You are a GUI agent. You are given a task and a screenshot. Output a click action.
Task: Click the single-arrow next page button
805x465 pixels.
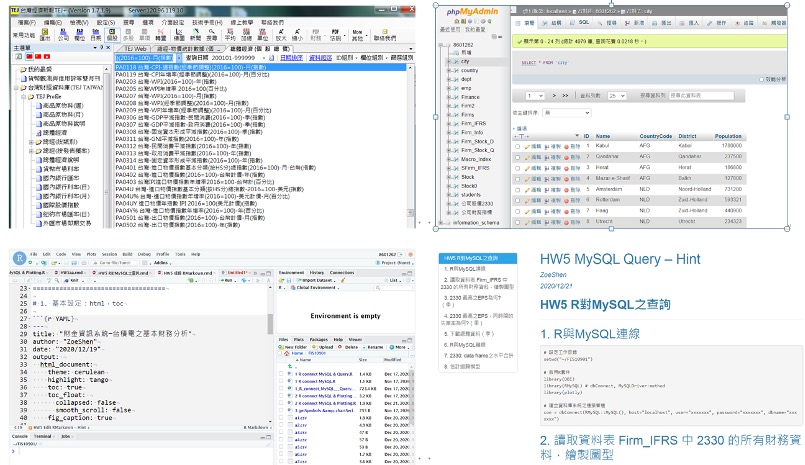click(554, 95)
